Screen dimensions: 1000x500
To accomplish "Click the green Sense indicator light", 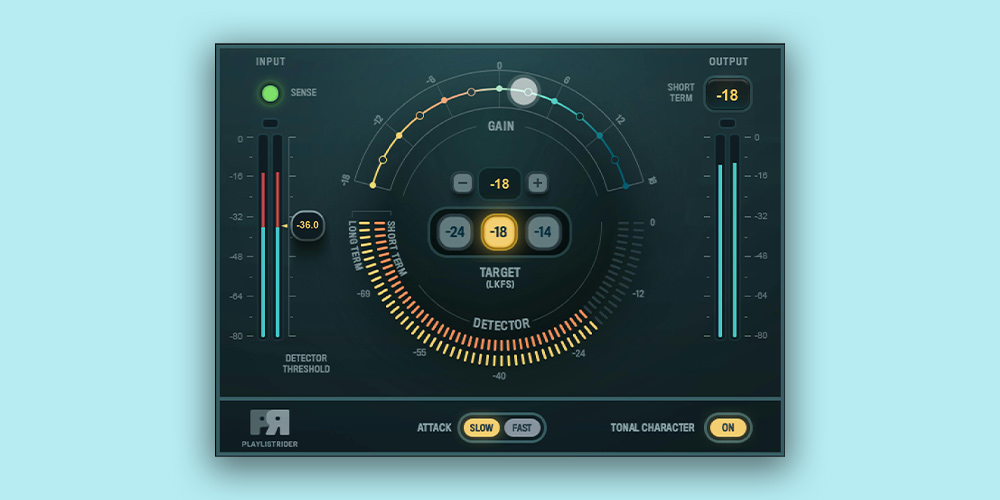I will point(269,94).
